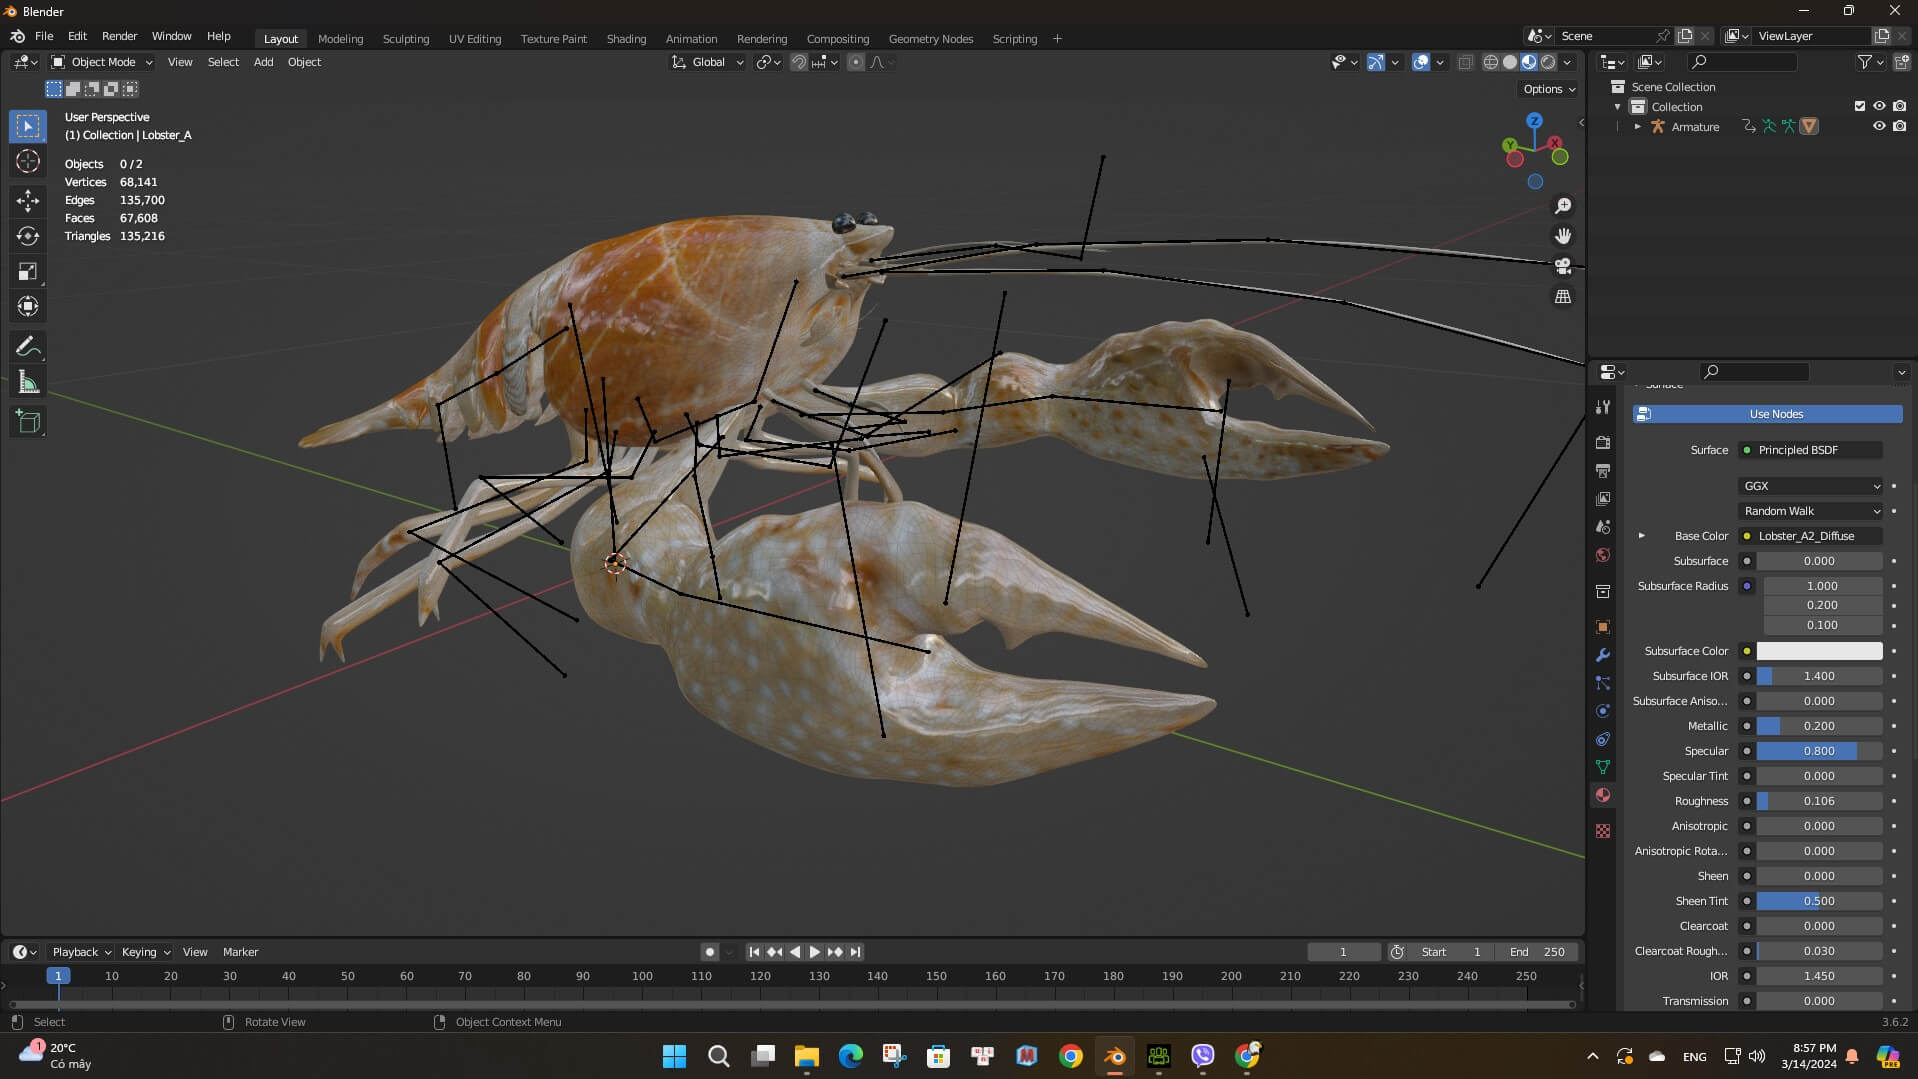Toggle show overlays button
Screen dimensions: 1918x1079
(1421, 62)
